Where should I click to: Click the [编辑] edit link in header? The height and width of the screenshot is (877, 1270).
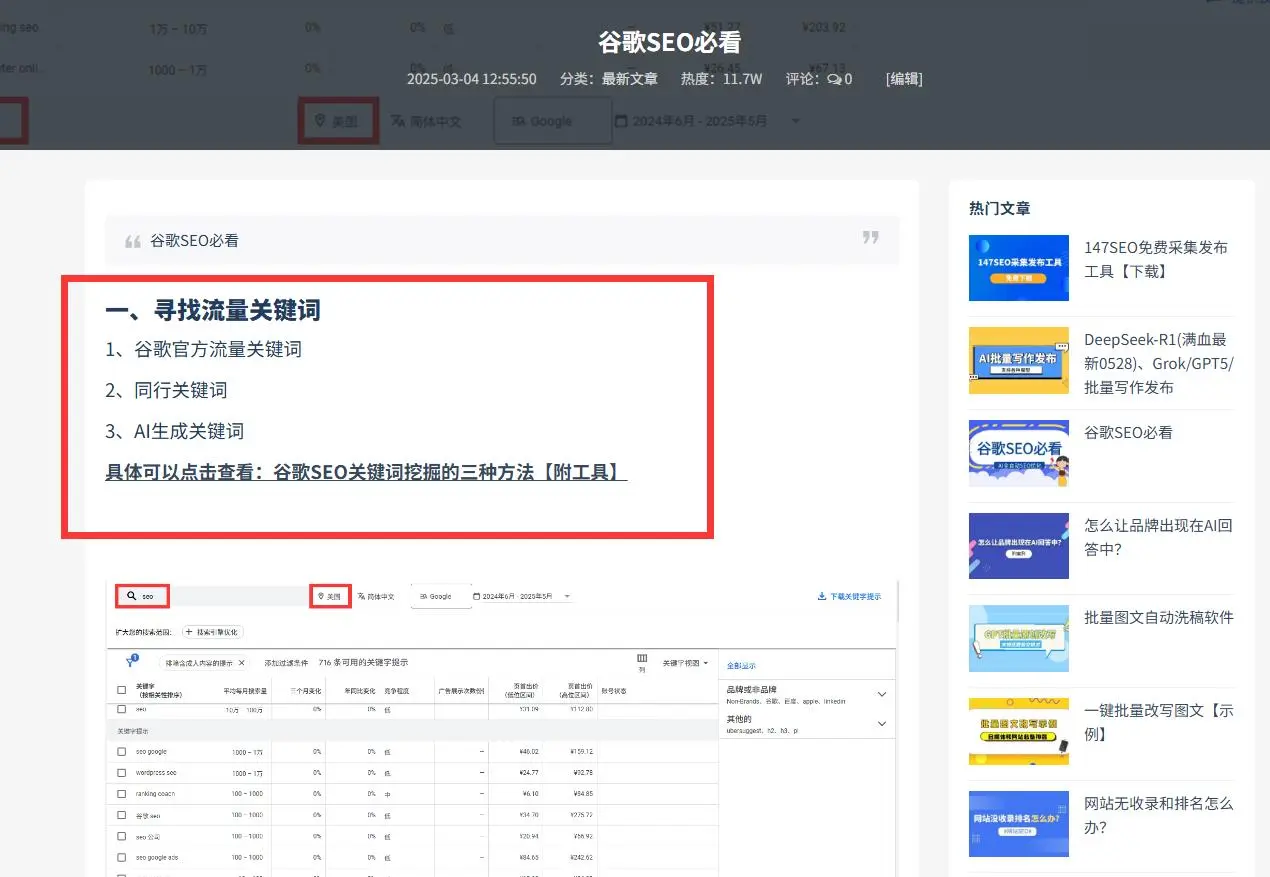click(904, 79)
